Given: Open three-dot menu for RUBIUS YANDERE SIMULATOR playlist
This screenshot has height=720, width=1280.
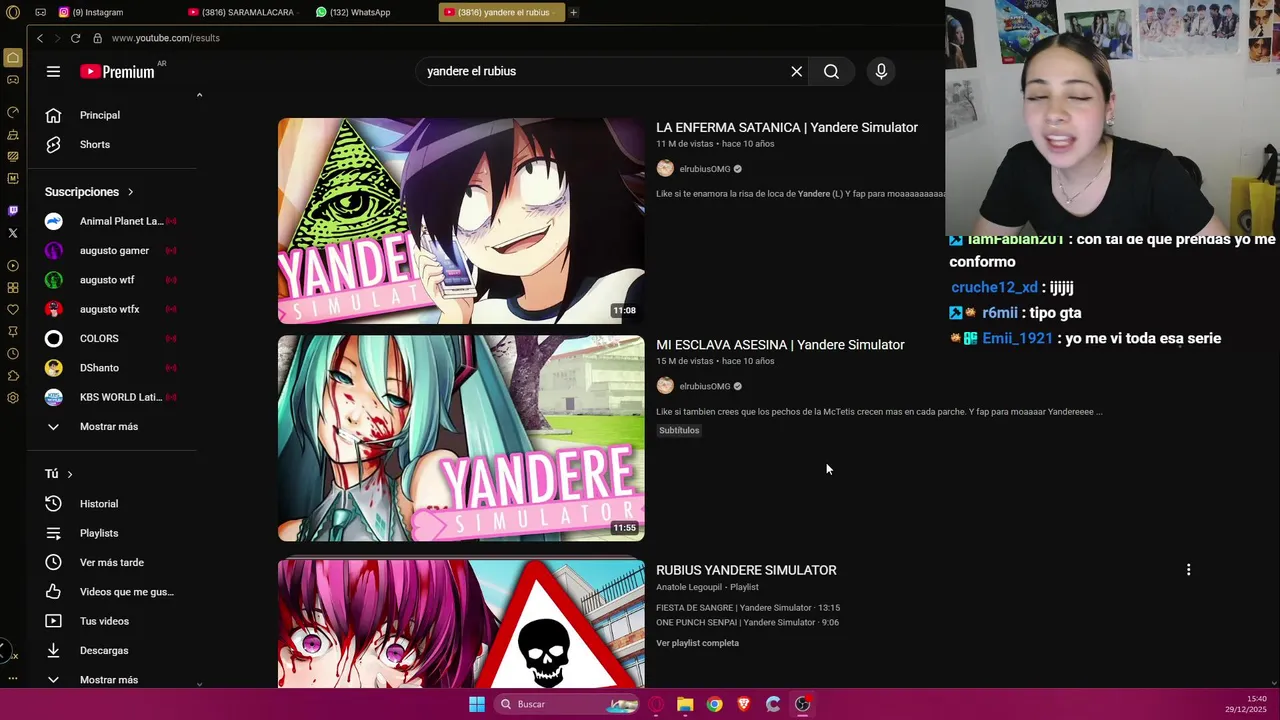Looking at the screenshot, I should [1188, 570].
